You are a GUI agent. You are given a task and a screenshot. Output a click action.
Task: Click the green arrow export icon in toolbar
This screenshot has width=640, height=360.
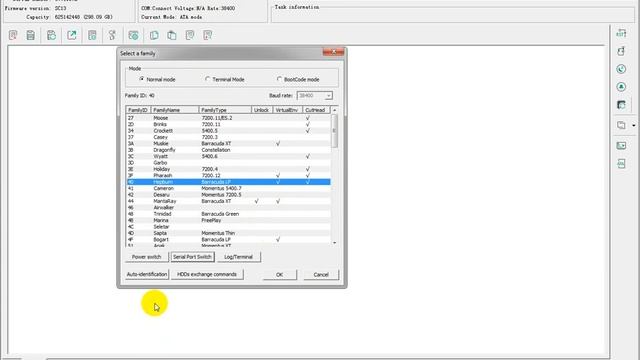pyautogui.click(x=72, y=35)
